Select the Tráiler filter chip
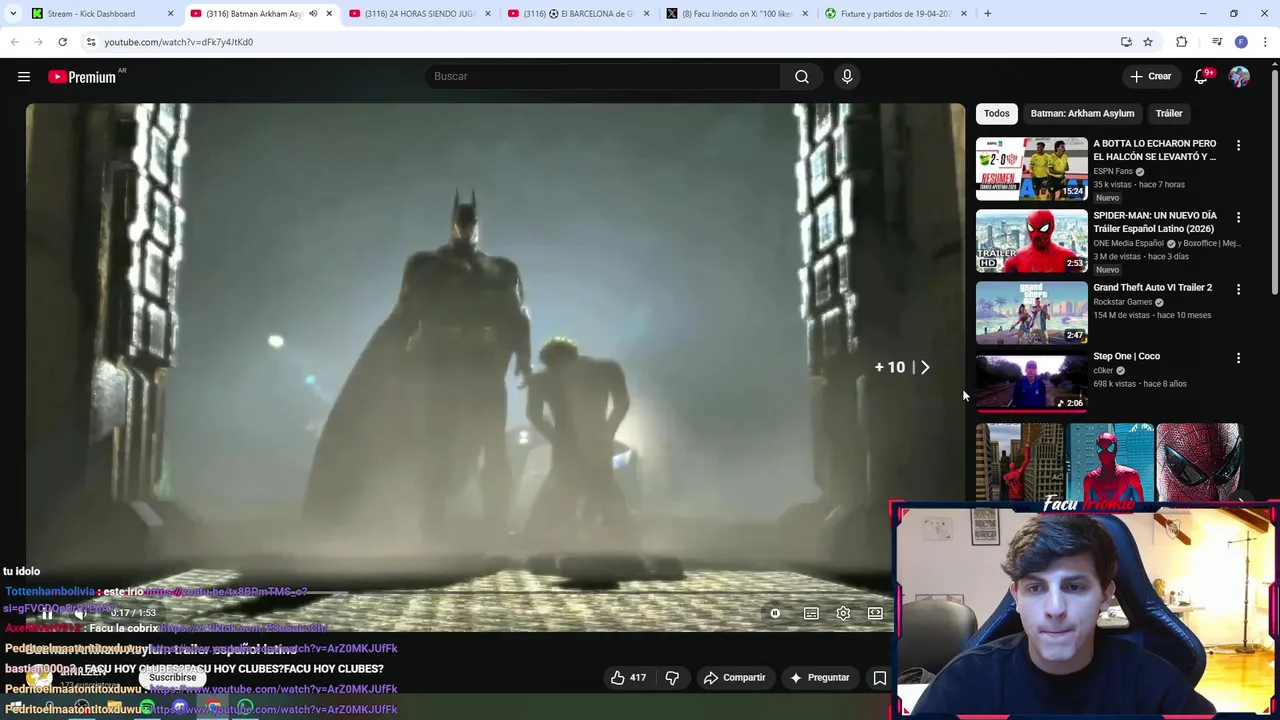The height and width of the screenshot is (720, 1280). (1169, 114)
